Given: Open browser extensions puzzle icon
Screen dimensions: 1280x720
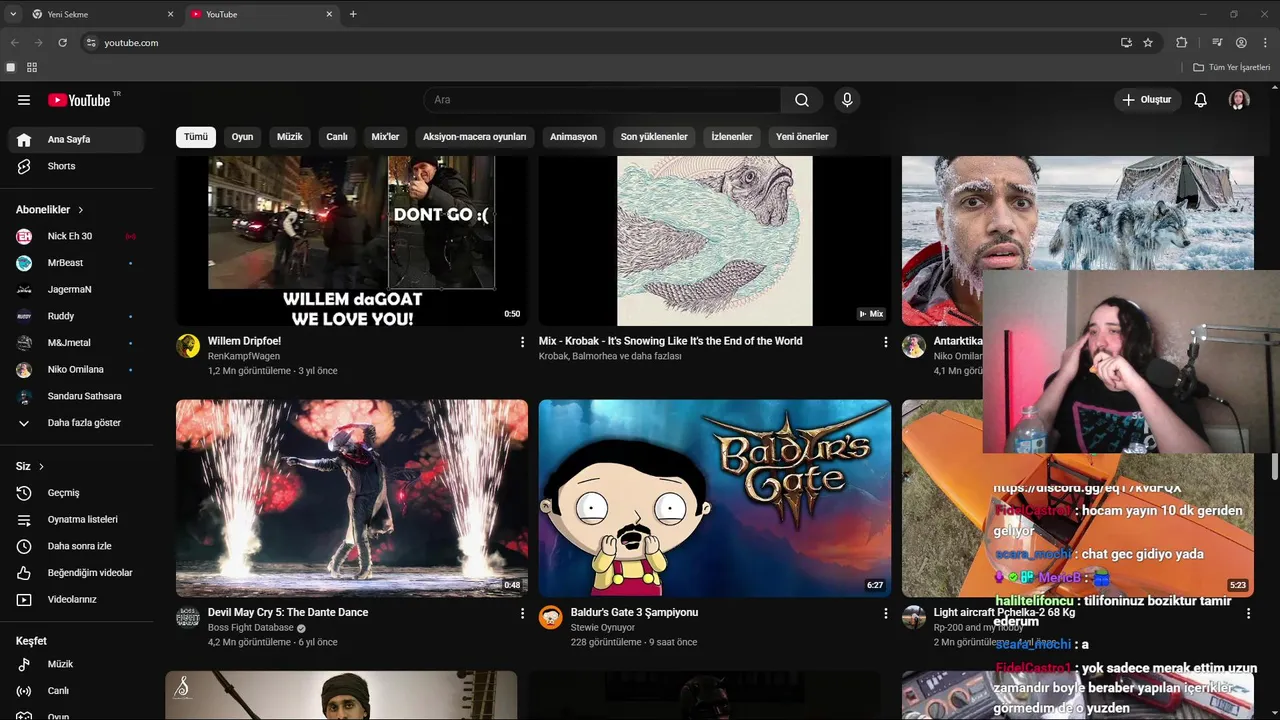Looking at the screenshot, I should click(x=1182, y=43).
